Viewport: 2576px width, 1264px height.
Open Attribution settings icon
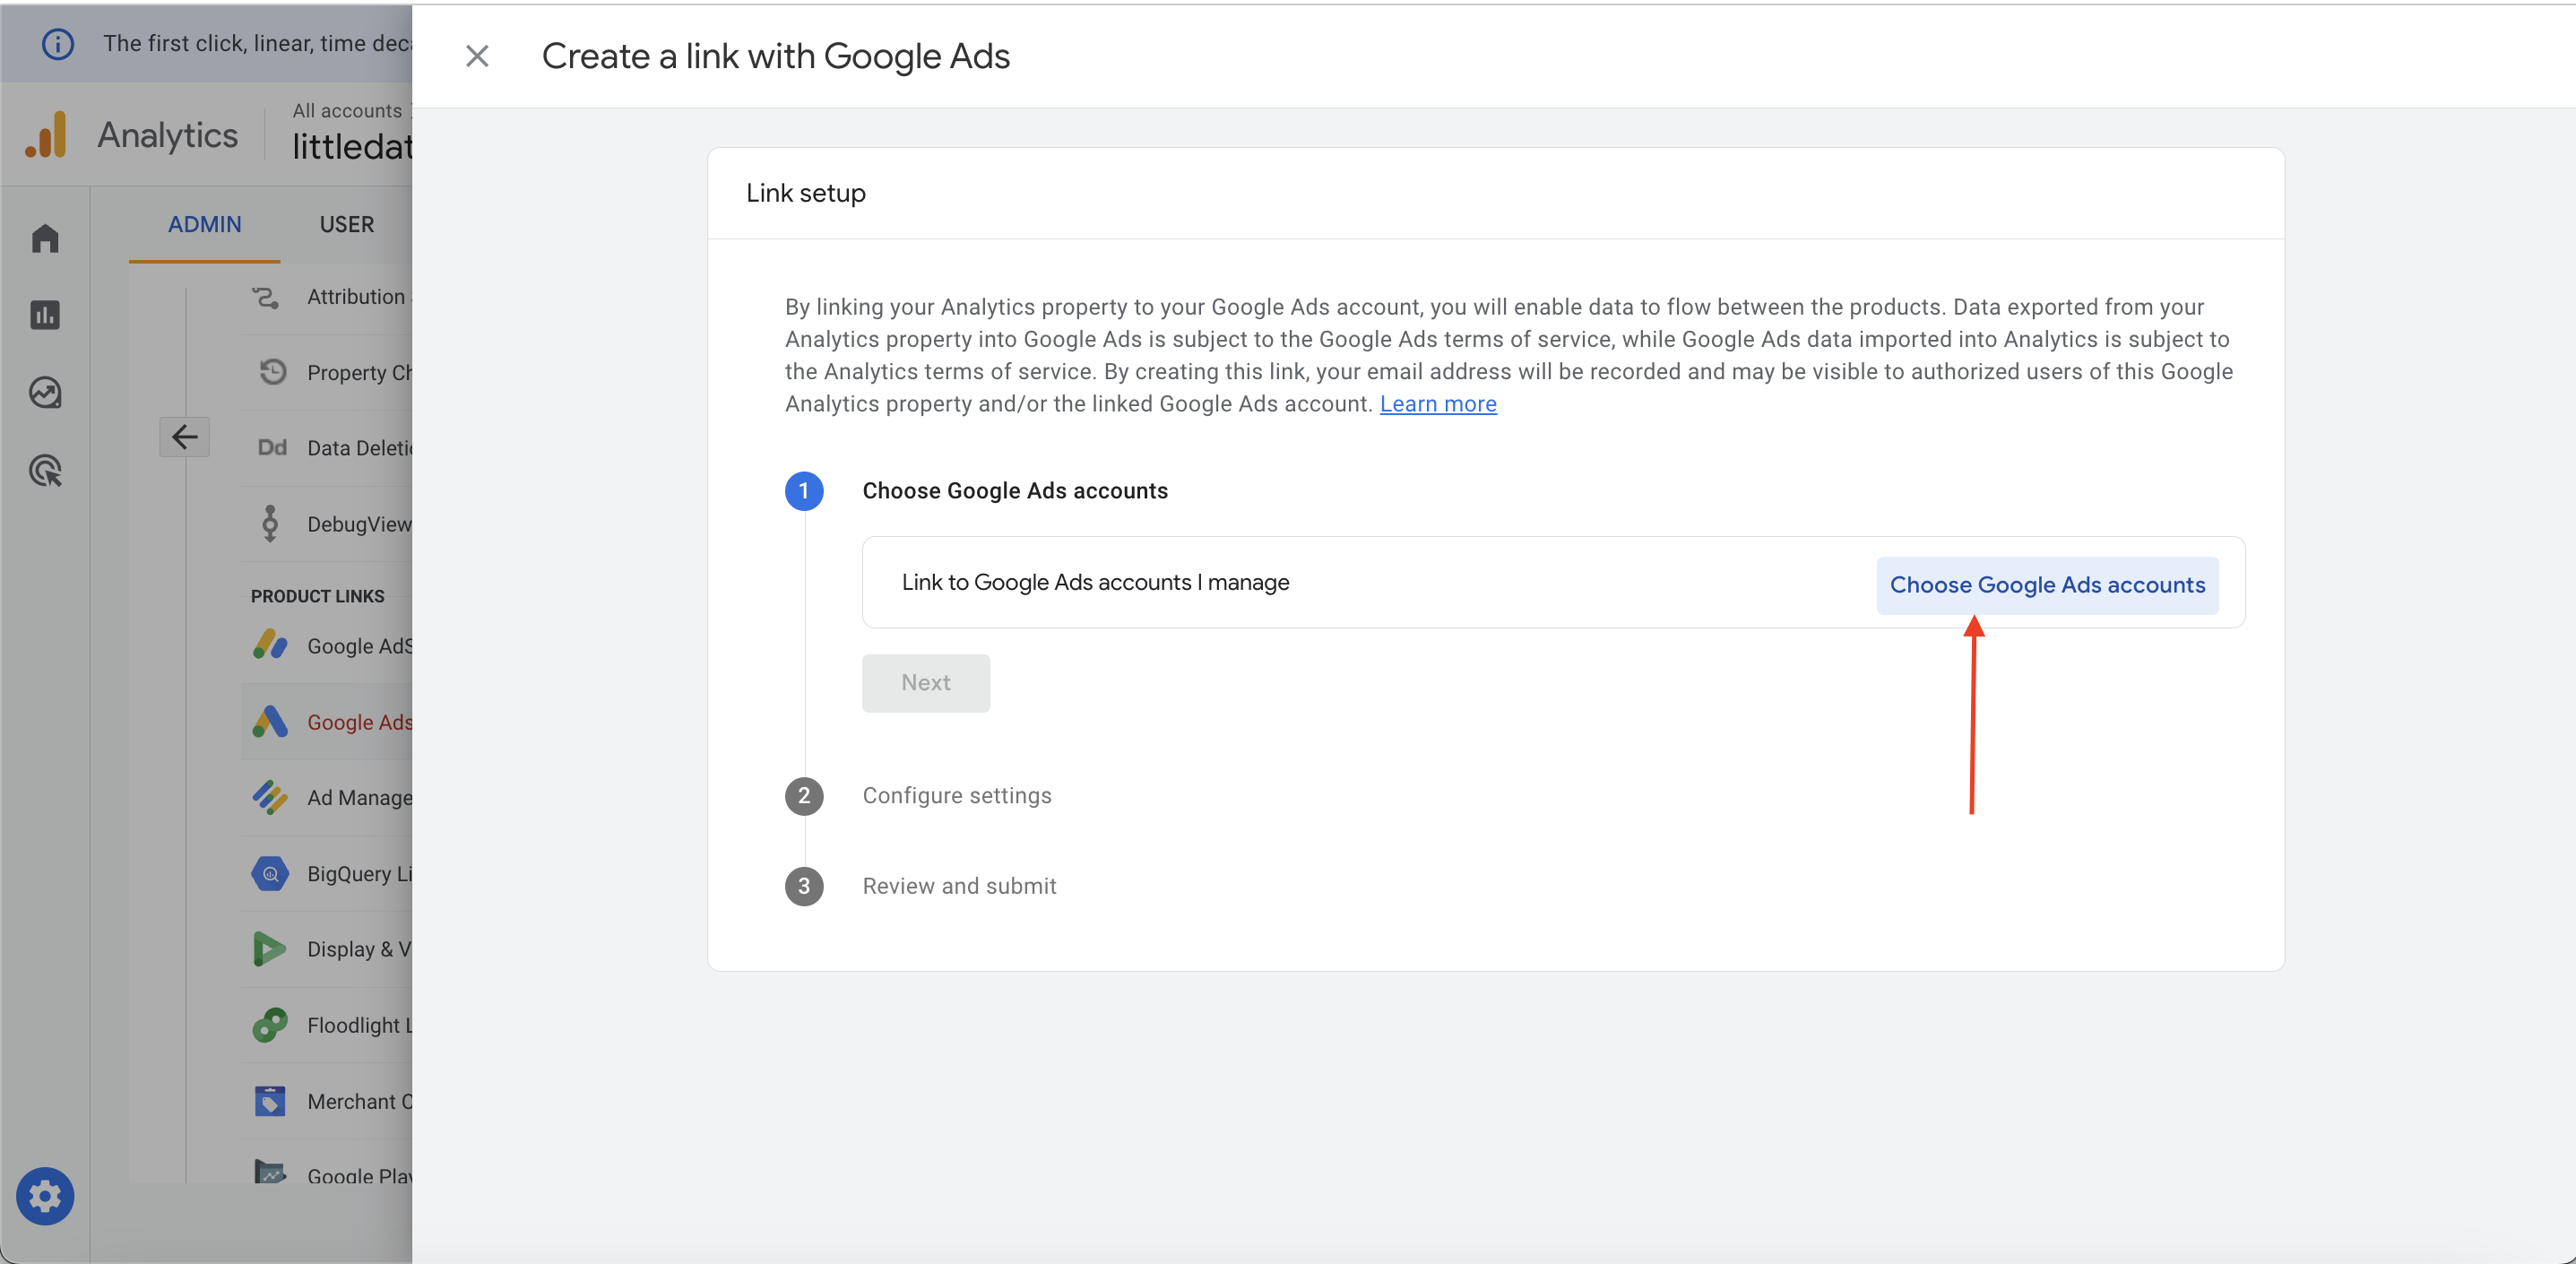pyautogui.click(x=266, y=297)
